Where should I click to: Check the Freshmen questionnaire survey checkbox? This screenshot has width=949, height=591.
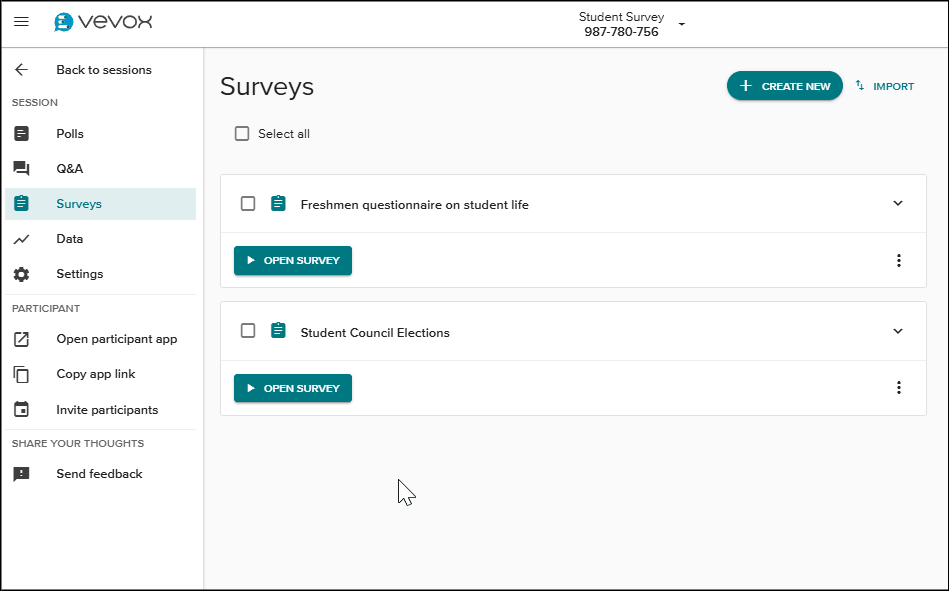click(x=247, y=203)
